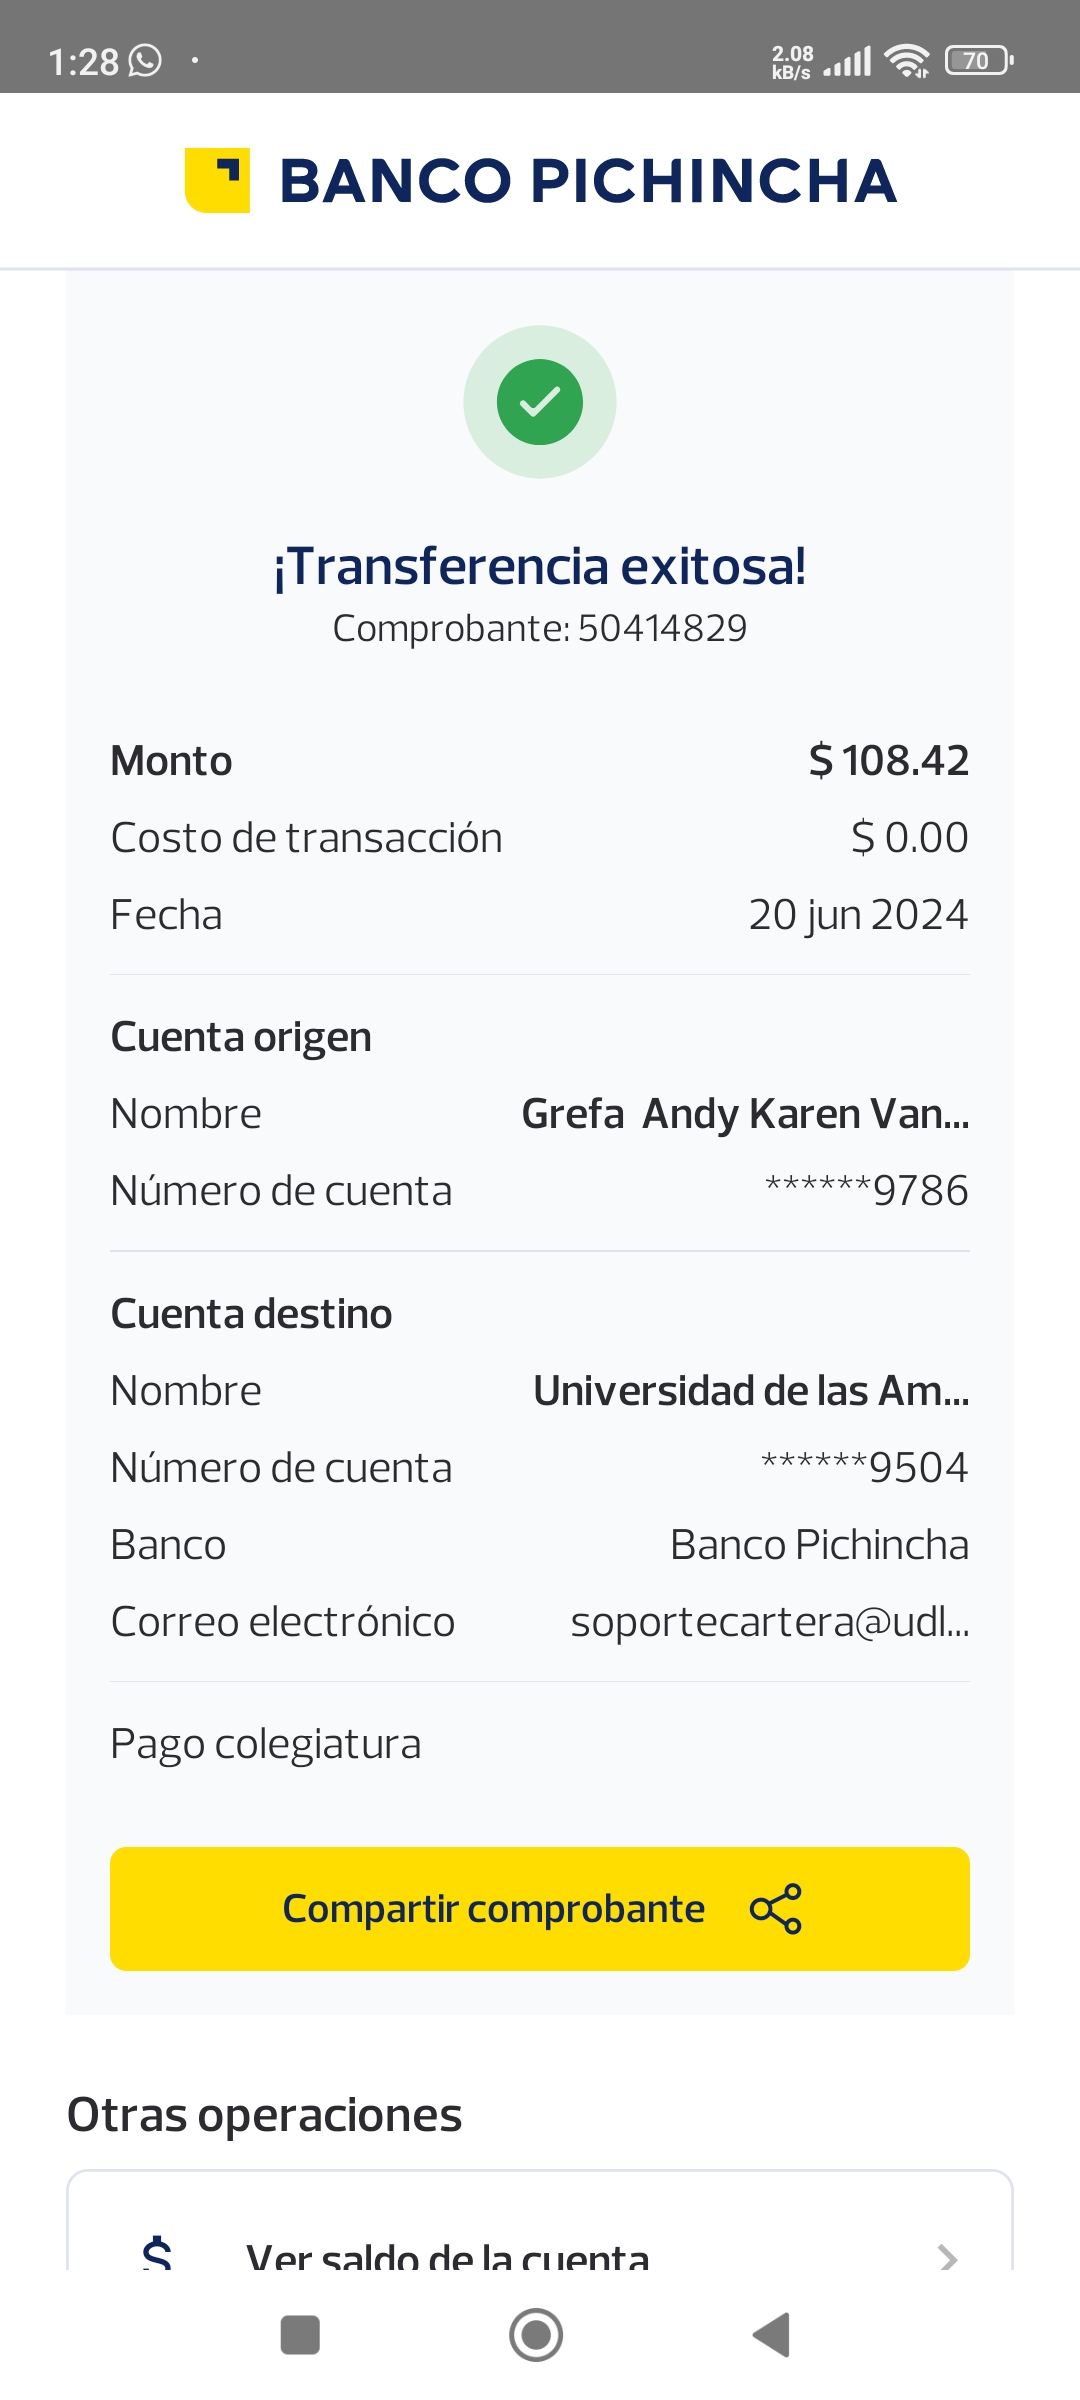Tap the WhatsApp notification icon in status bar

[x=146, y=61]
